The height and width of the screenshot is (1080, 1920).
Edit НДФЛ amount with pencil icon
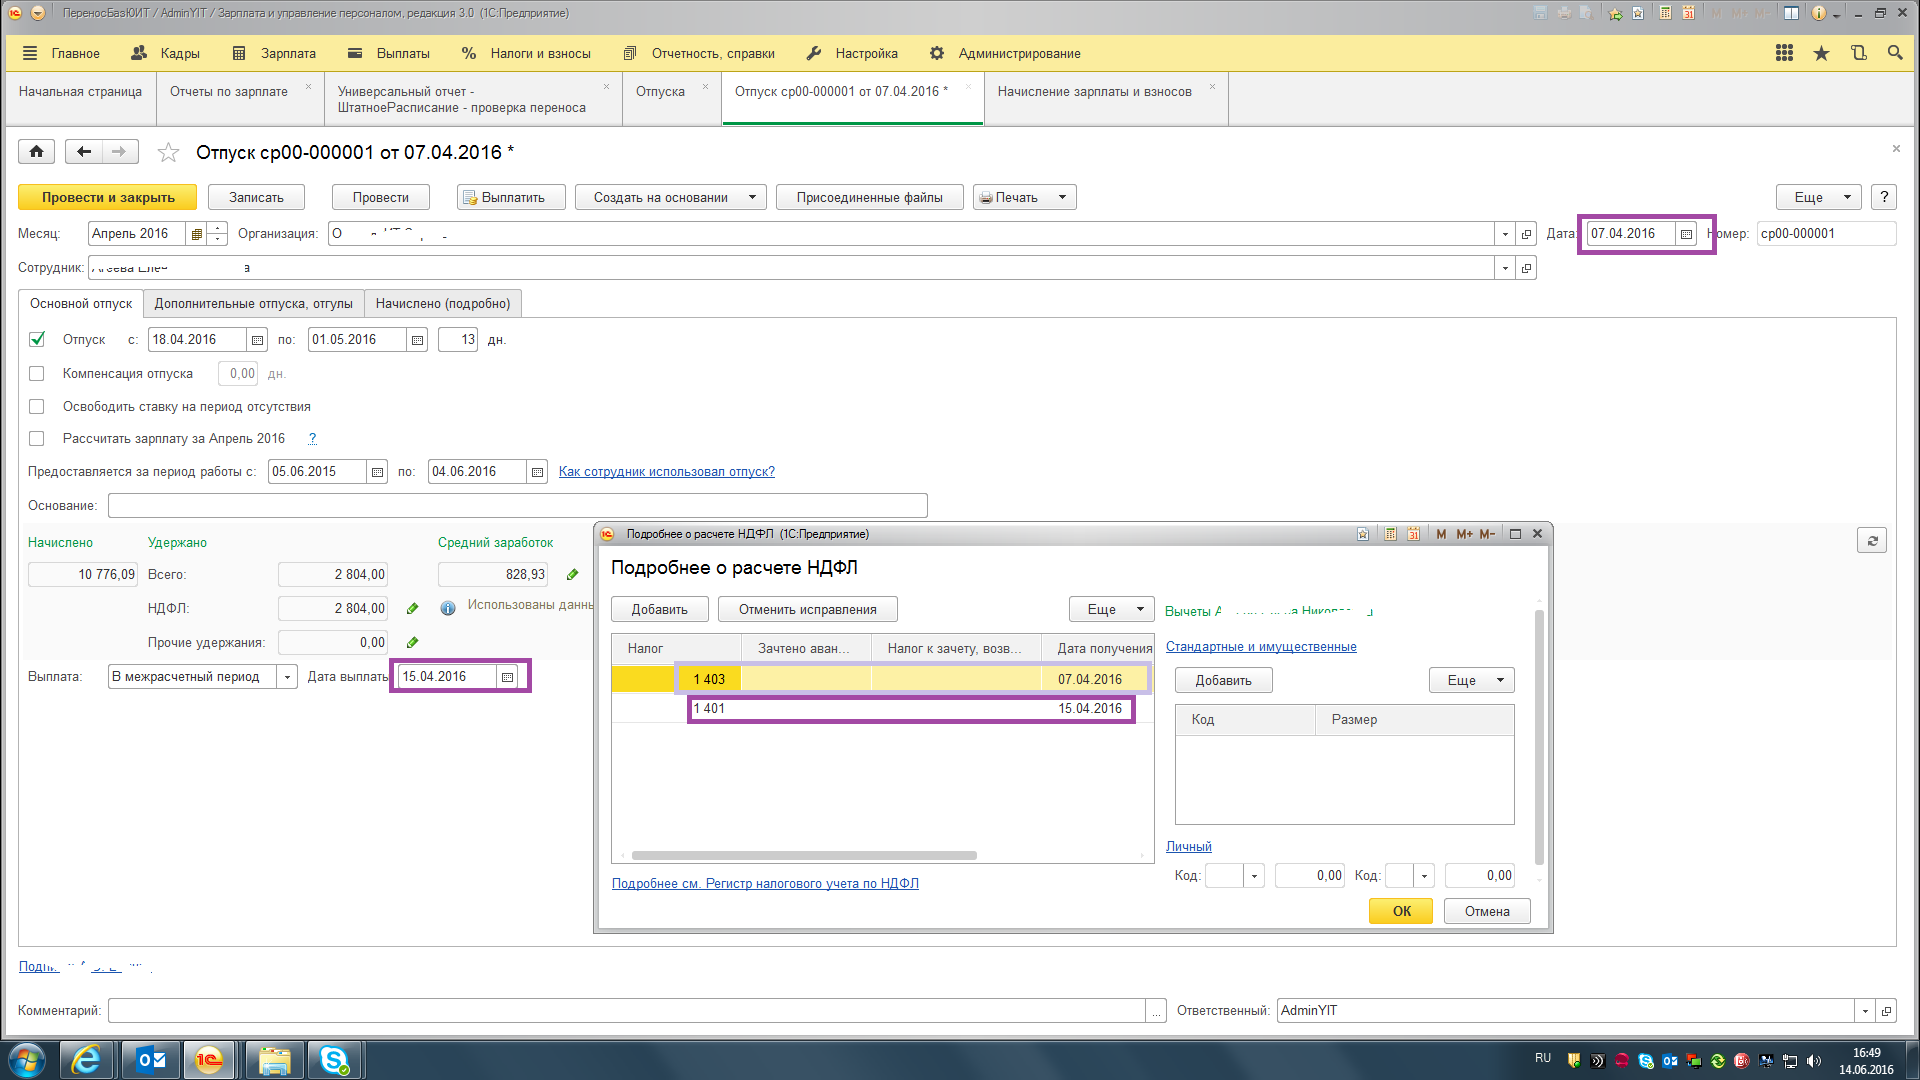pos(412,608)
